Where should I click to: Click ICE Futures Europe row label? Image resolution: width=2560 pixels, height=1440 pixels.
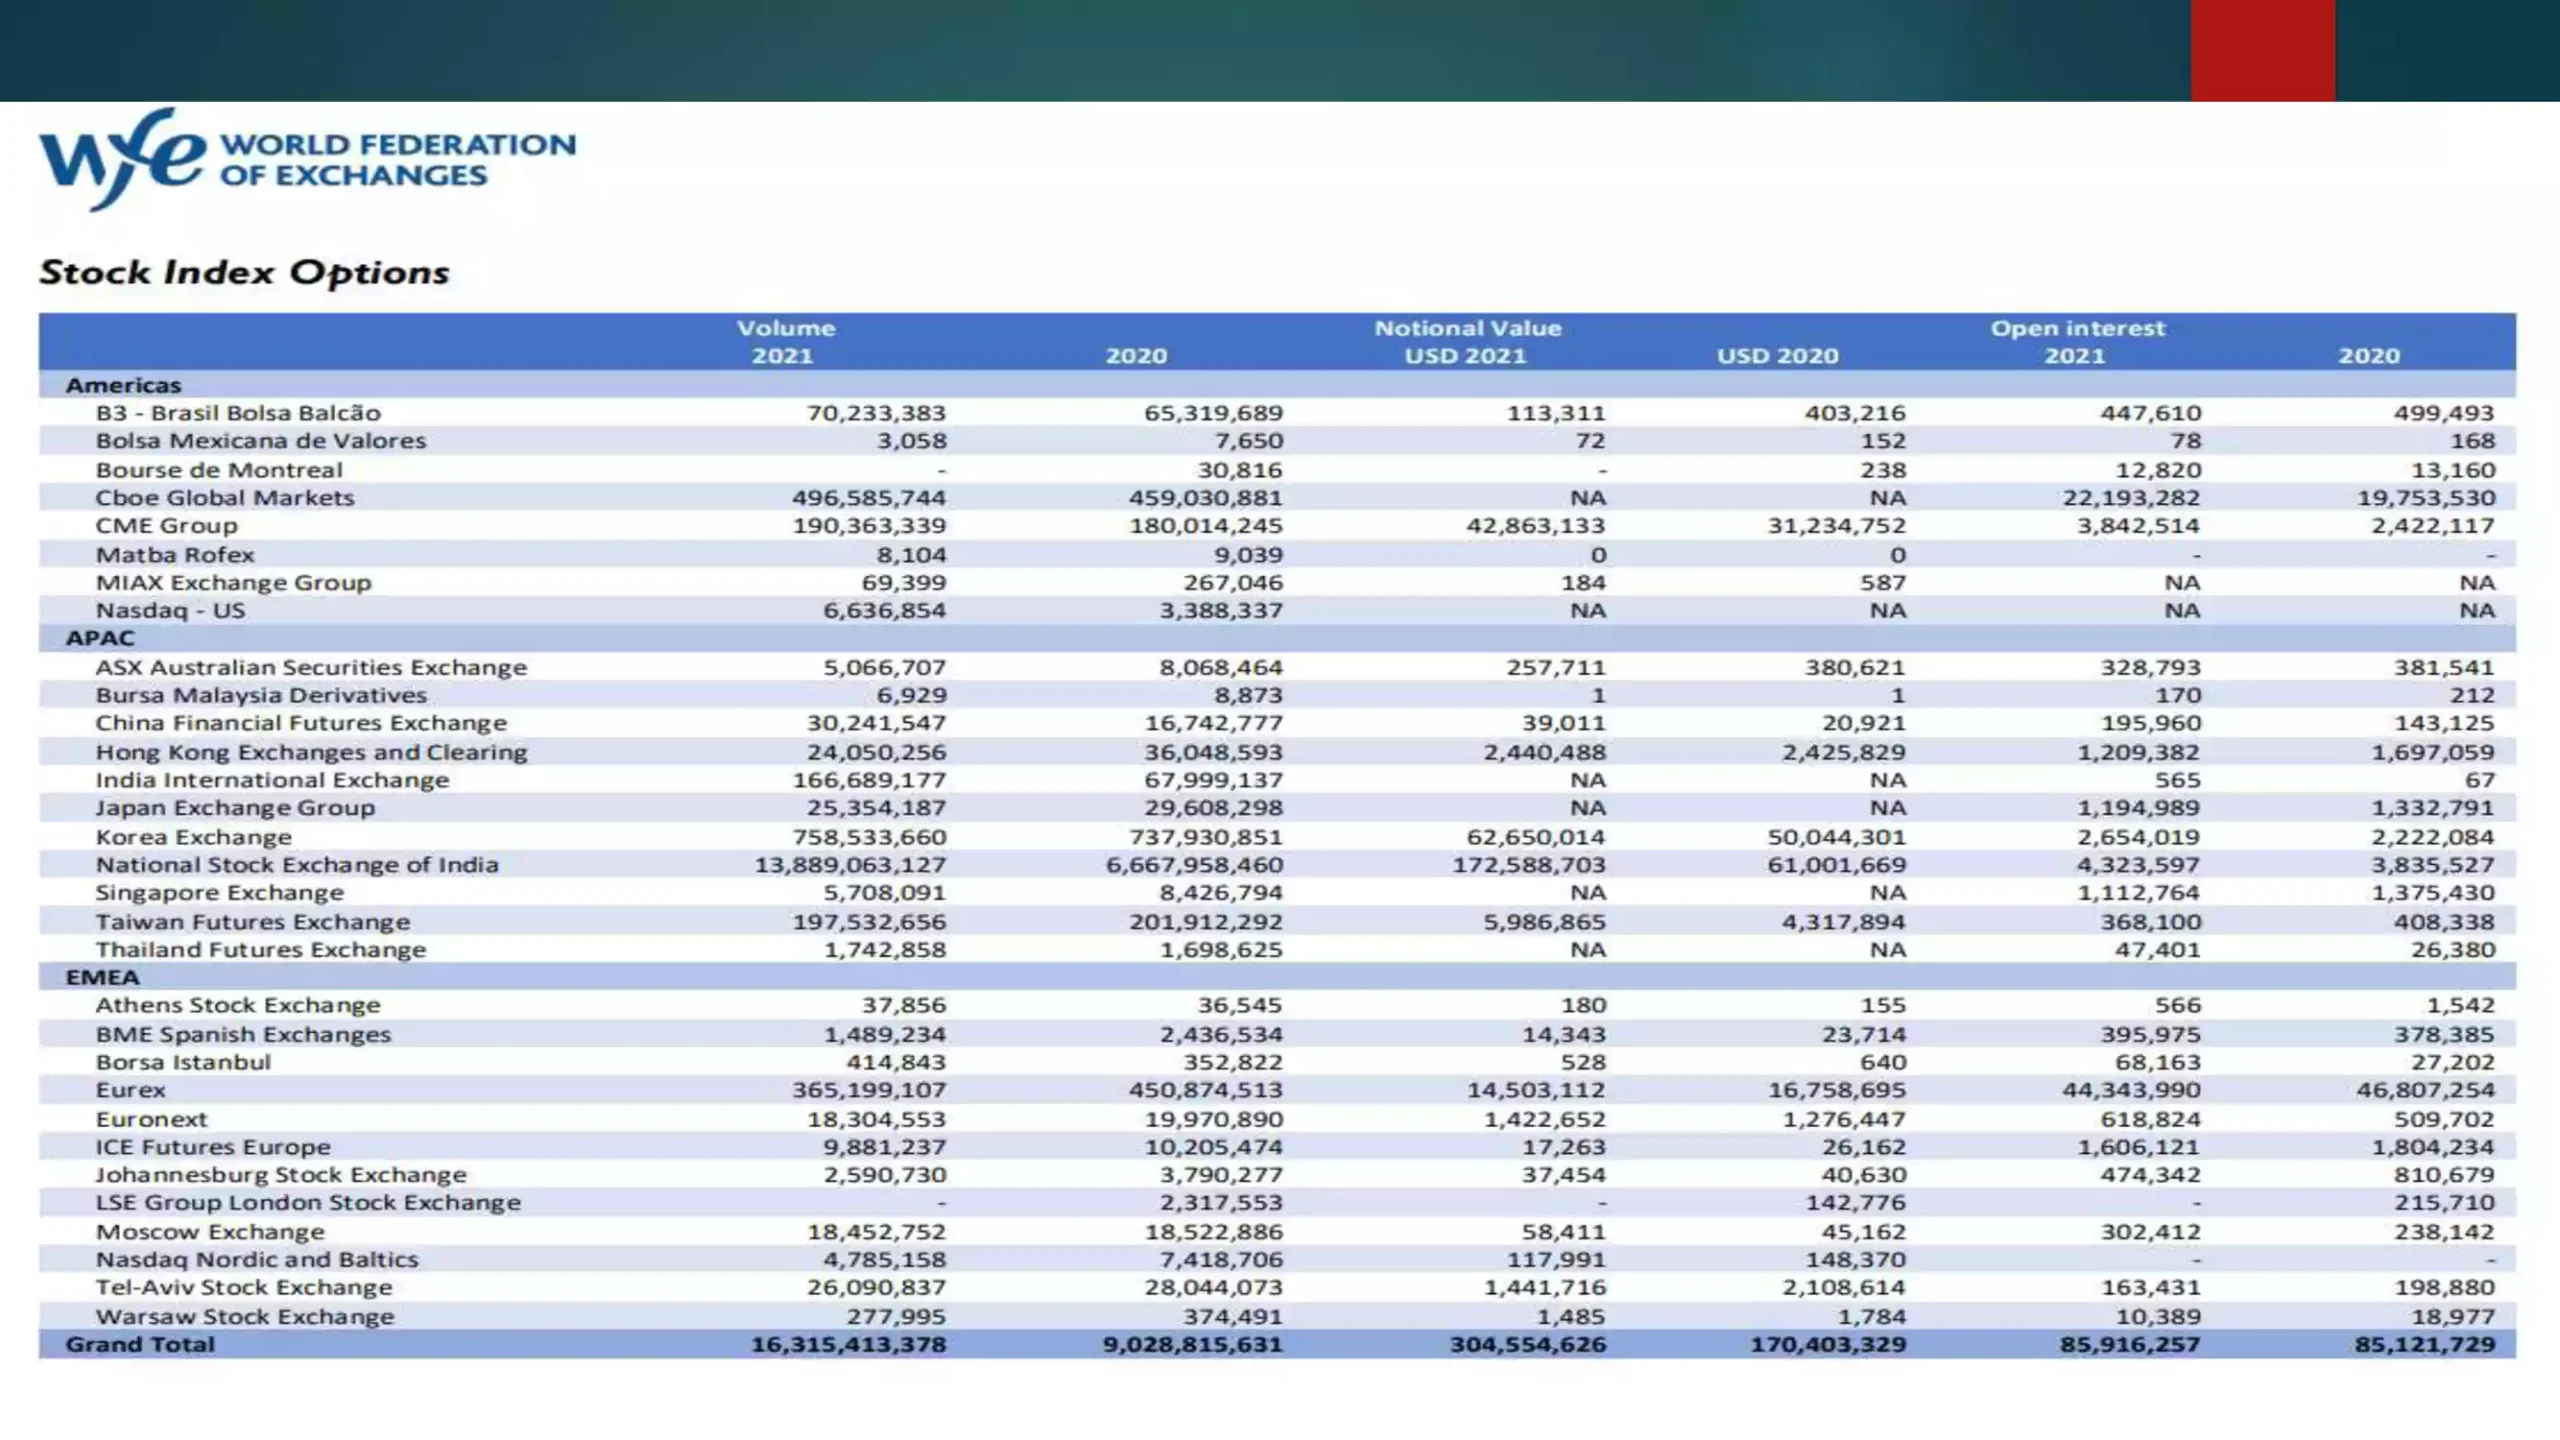pyautogui.click(x=213, y=1148)
